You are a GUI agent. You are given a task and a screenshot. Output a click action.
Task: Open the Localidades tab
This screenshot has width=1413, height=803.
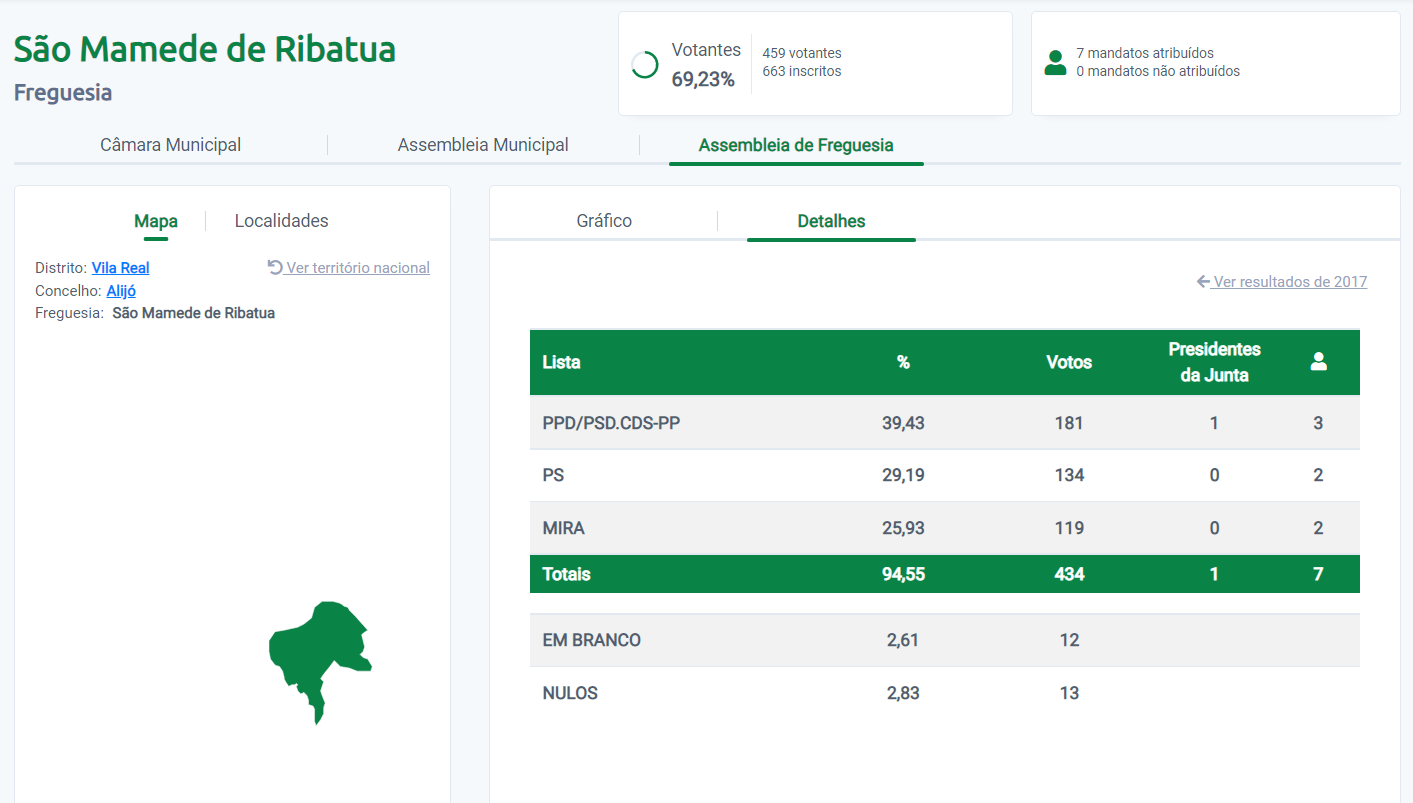[281, 221]
